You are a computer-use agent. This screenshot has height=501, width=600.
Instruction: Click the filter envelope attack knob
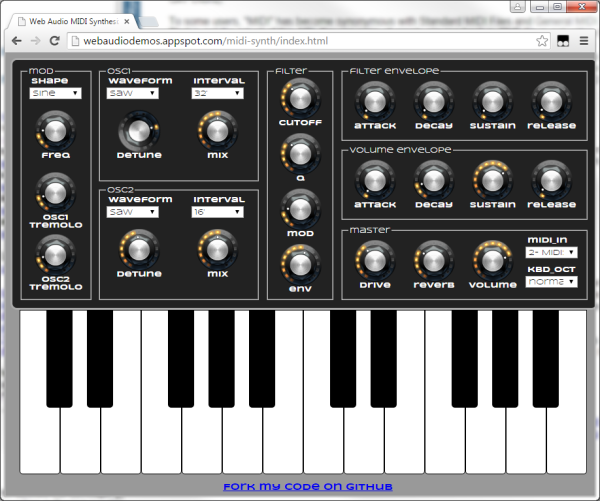[375, 101]
